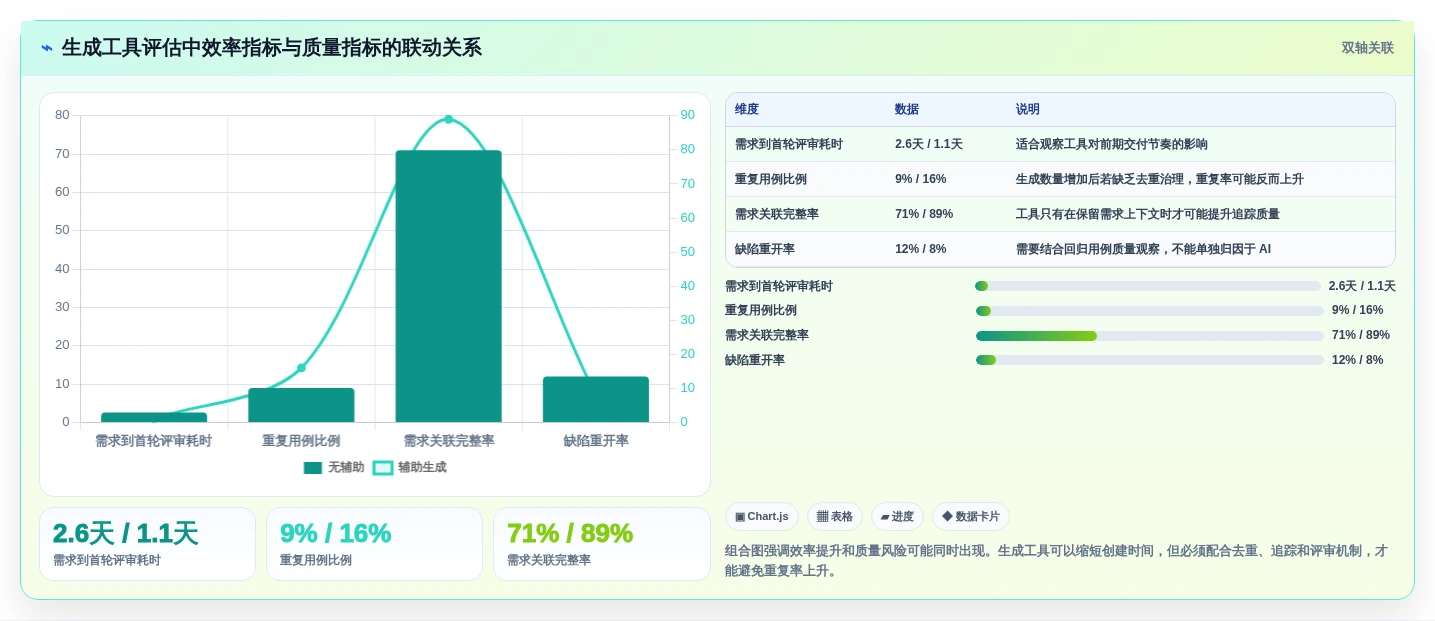Click the 表格 tag chip
Screen dimensions: 1435x621
click(x=834, y=516)
